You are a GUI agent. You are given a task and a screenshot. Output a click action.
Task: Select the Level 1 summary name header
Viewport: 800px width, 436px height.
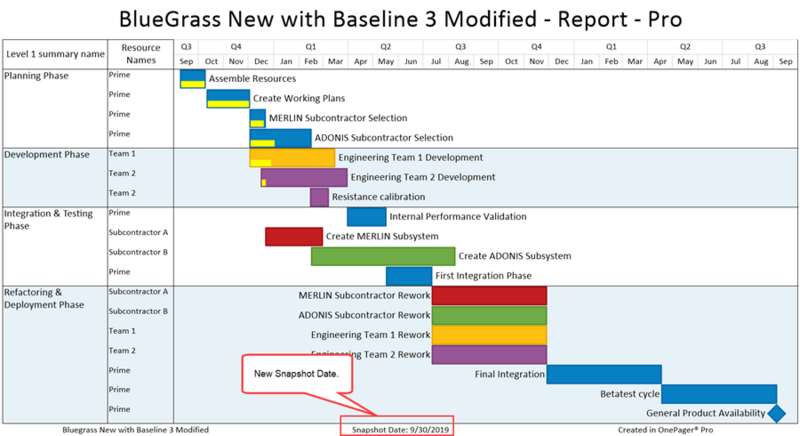[55, 54]
